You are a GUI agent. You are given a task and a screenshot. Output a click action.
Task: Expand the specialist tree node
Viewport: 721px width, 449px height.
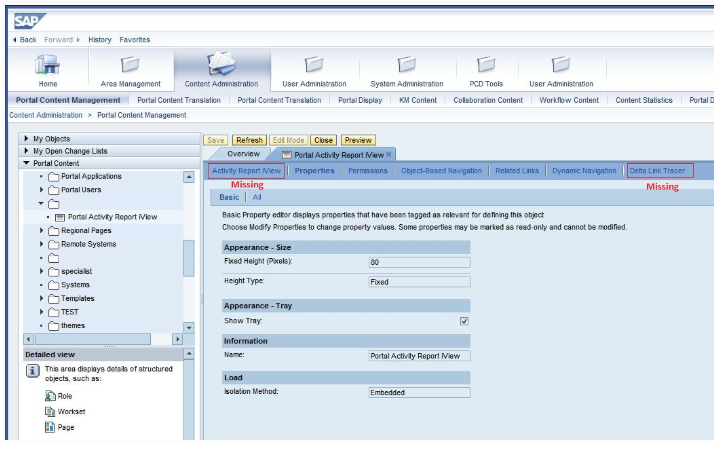tap(41, 271)
